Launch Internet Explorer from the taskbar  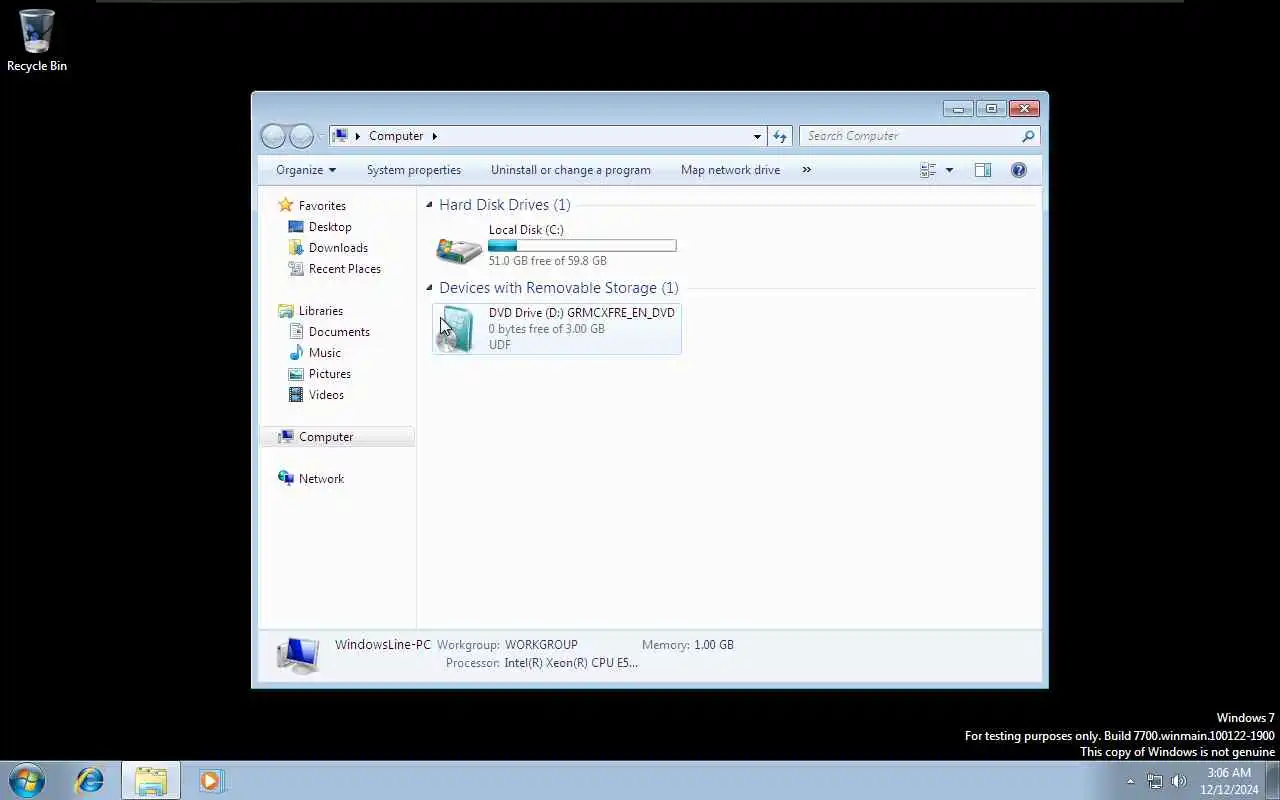click(x=90, y=781)
